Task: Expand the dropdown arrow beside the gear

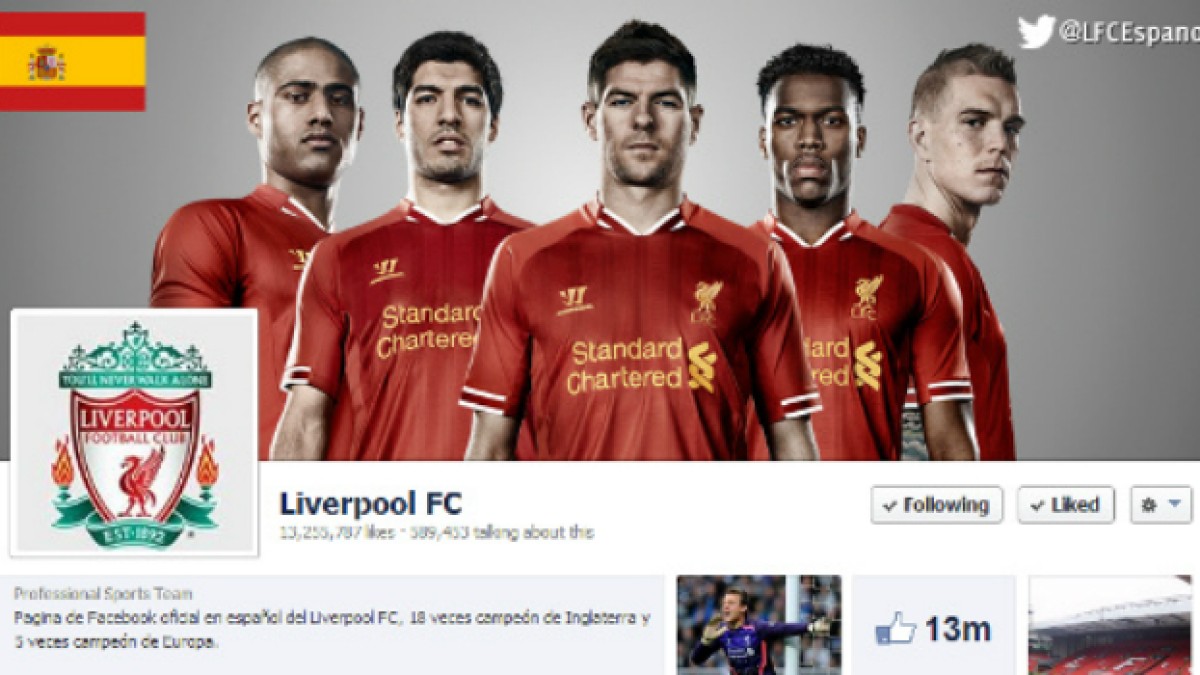Action: click(1174, 504)
